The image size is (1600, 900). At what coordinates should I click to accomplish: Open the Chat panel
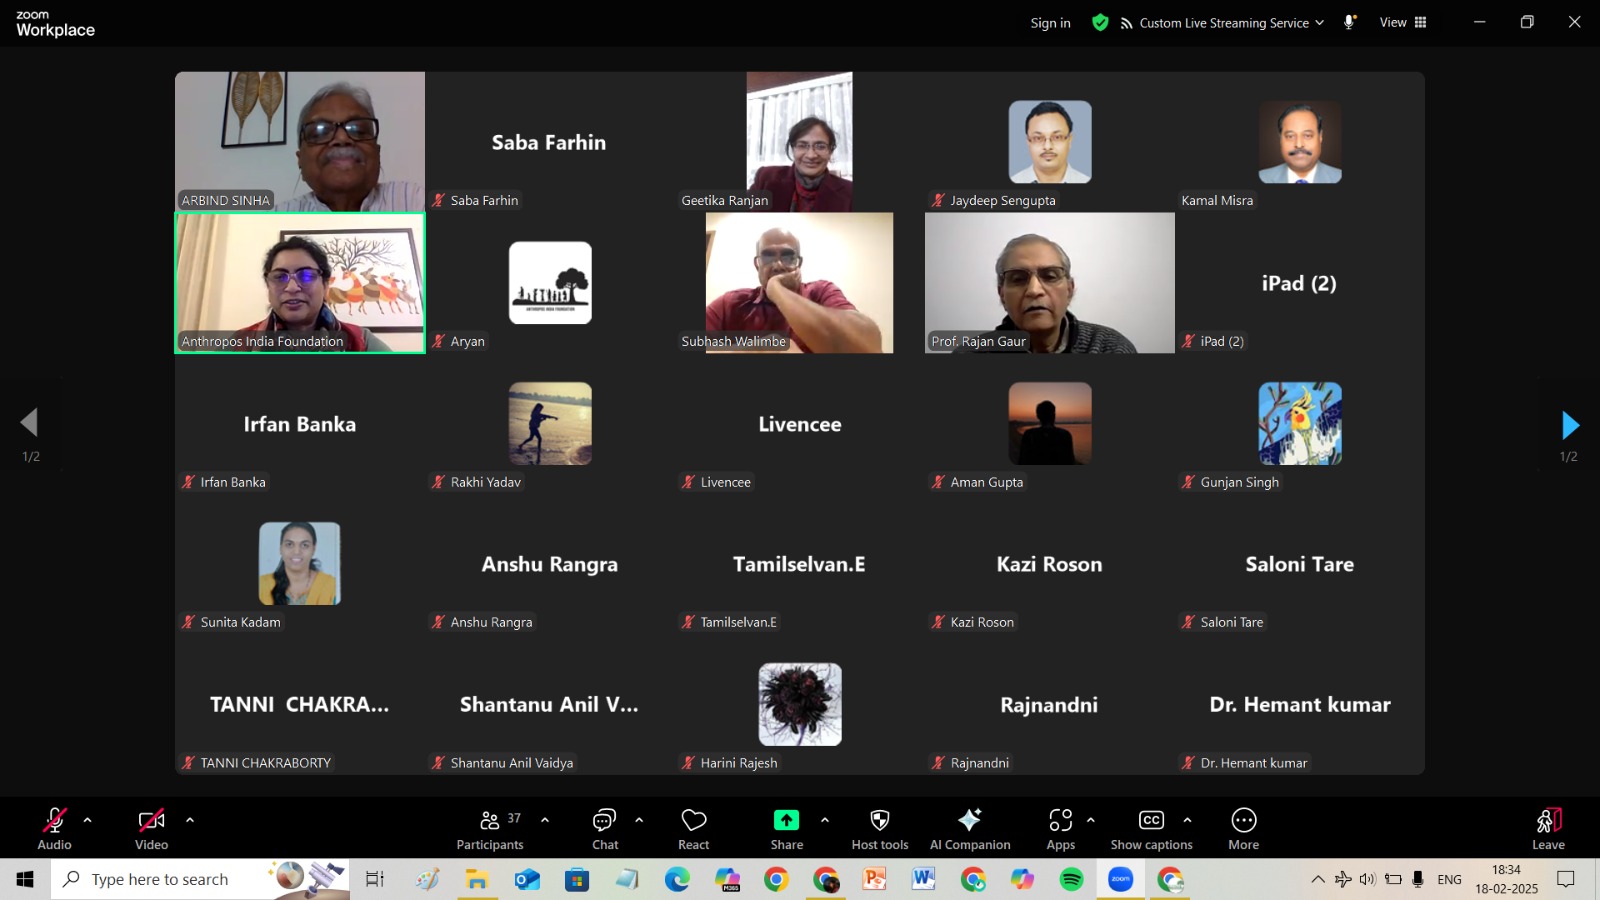pyautogui.click(x=605, y=829)
